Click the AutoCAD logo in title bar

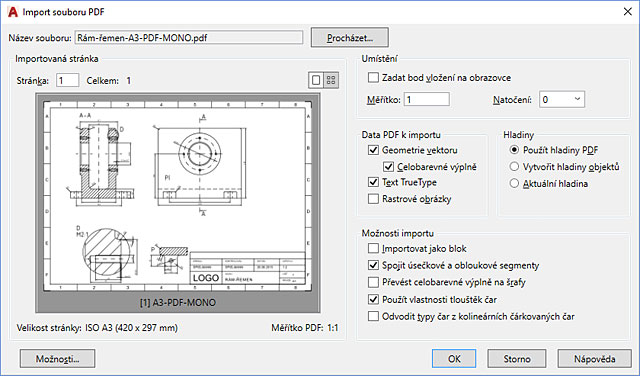click(13, 12)
